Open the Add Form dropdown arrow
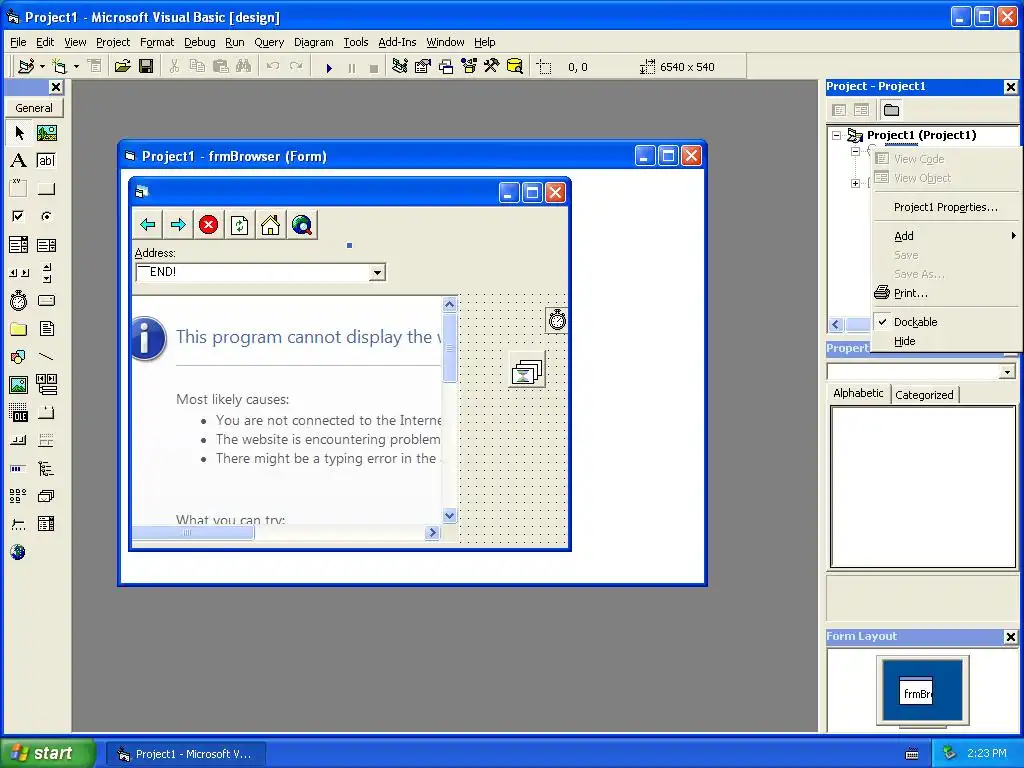Image resolution: width=1024 pixels, height=768 pixels. pos(76,67)
